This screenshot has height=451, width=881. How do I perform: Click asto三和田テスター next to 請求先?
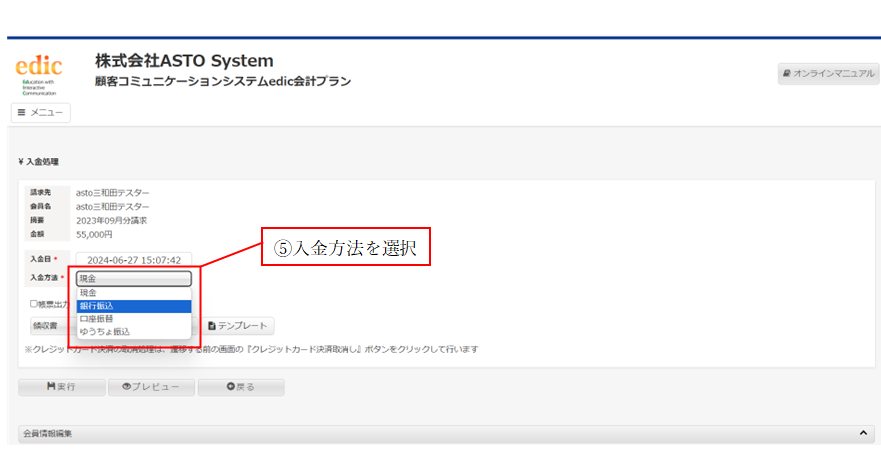pos(113,193)
